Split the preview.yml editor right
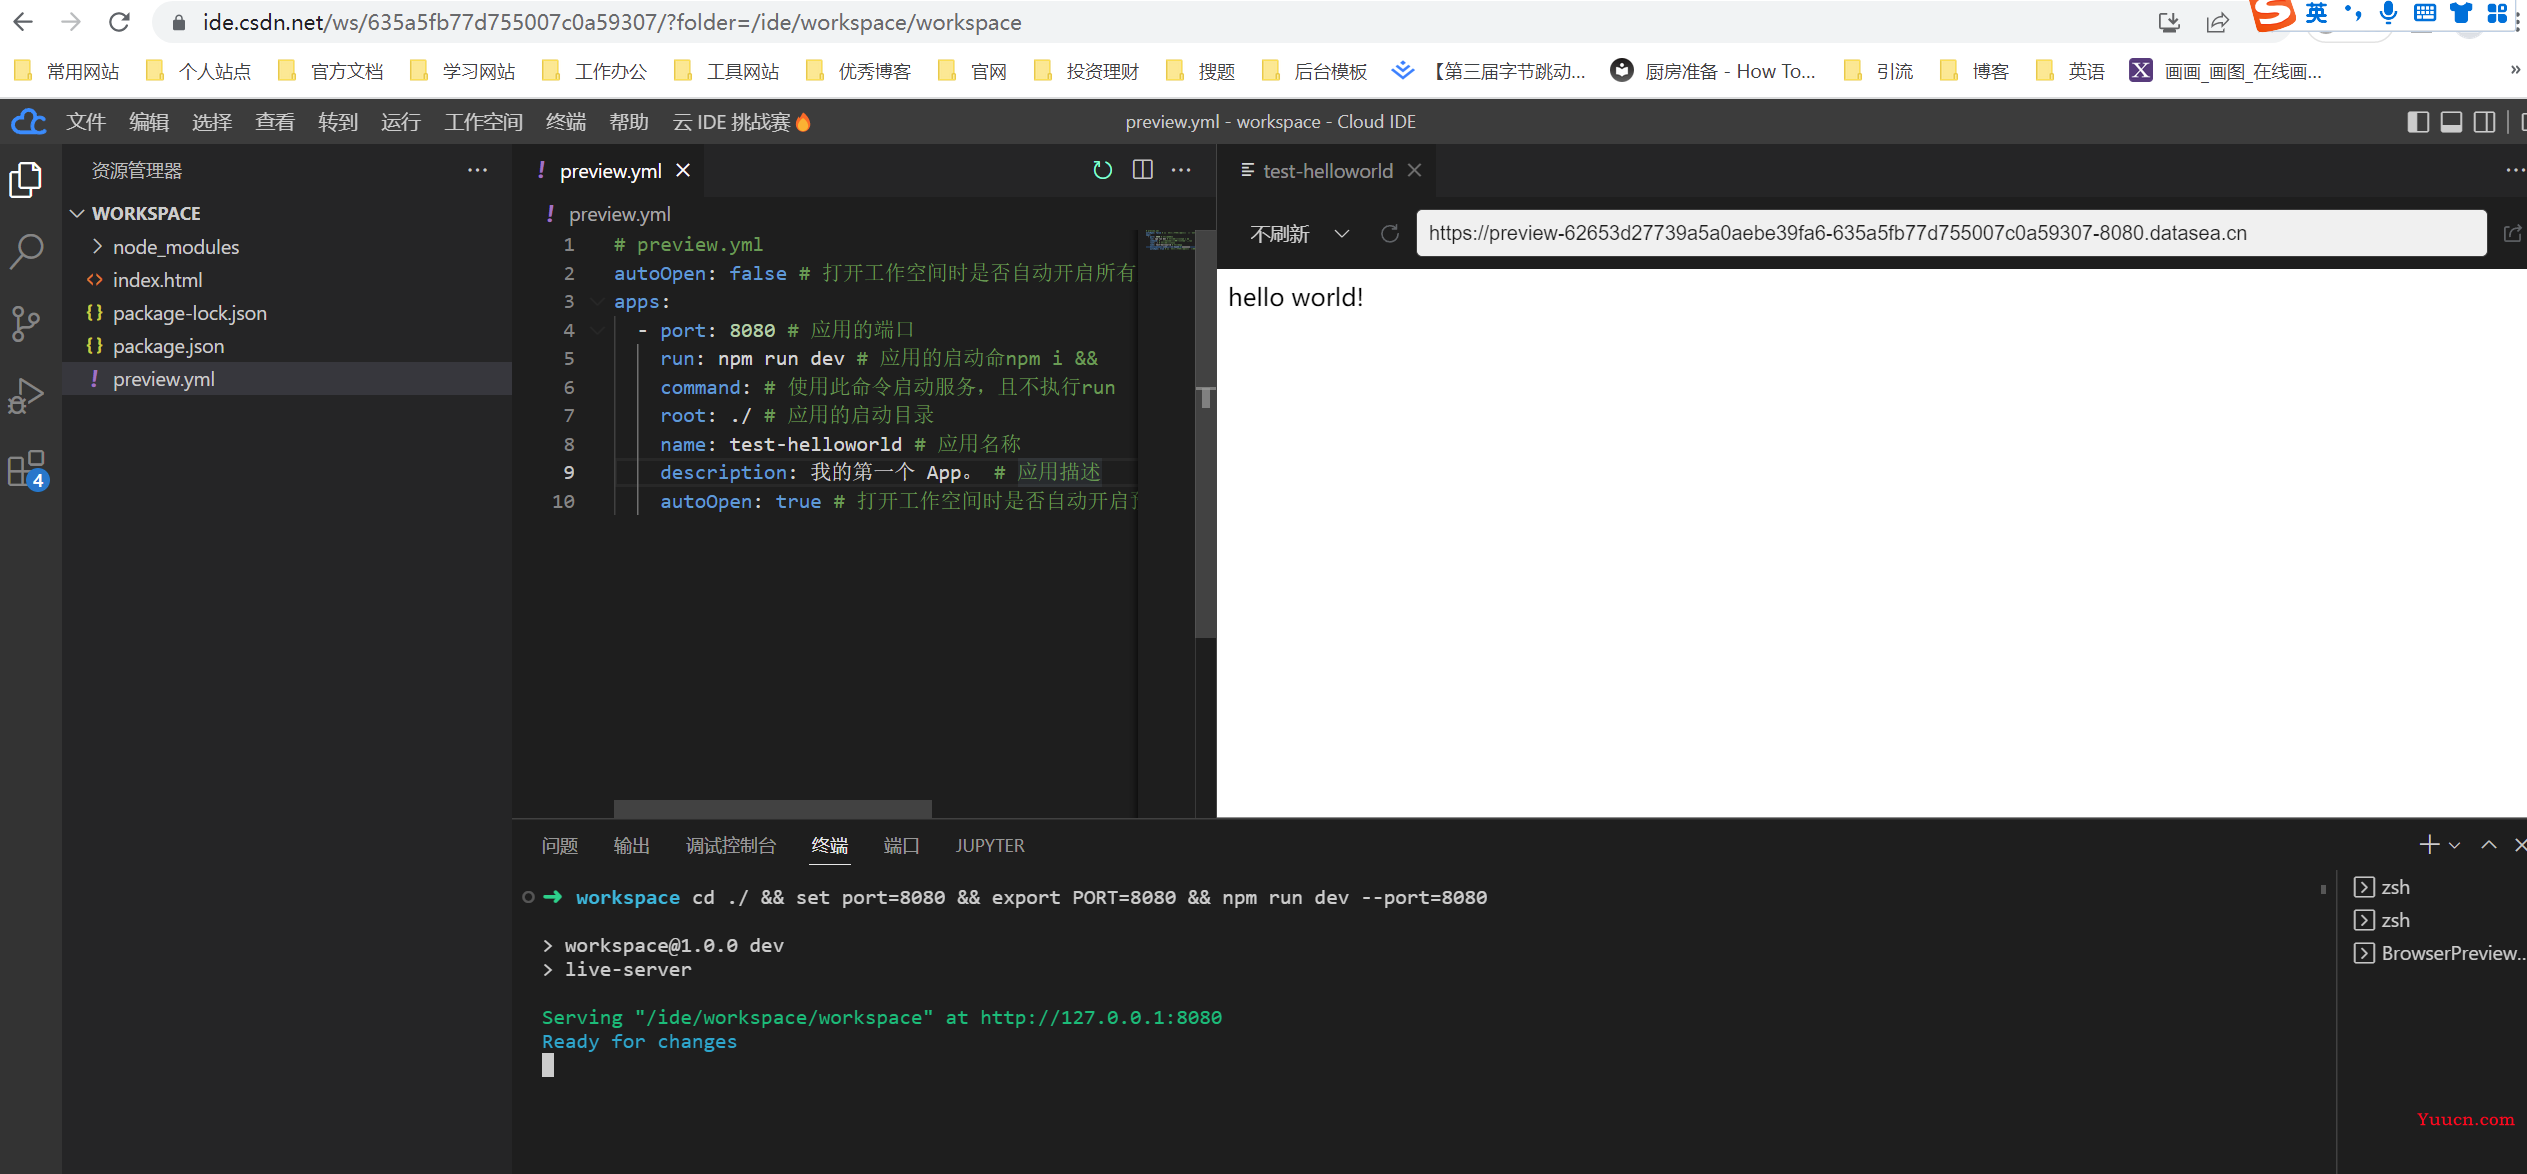The width and height of the screenshot is (2527, 1174). 1142,170
